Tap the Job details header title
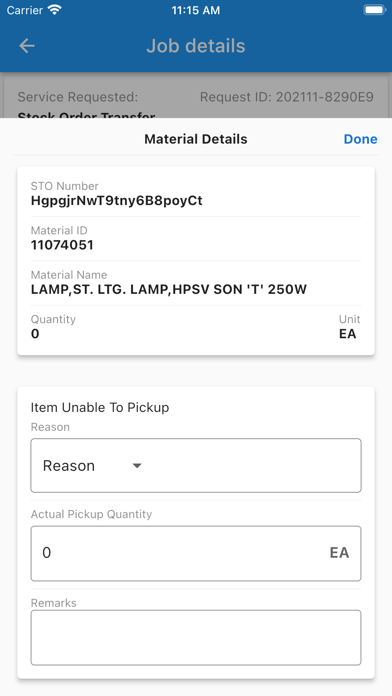Screen dimensions: 392x696 (196, 46)
